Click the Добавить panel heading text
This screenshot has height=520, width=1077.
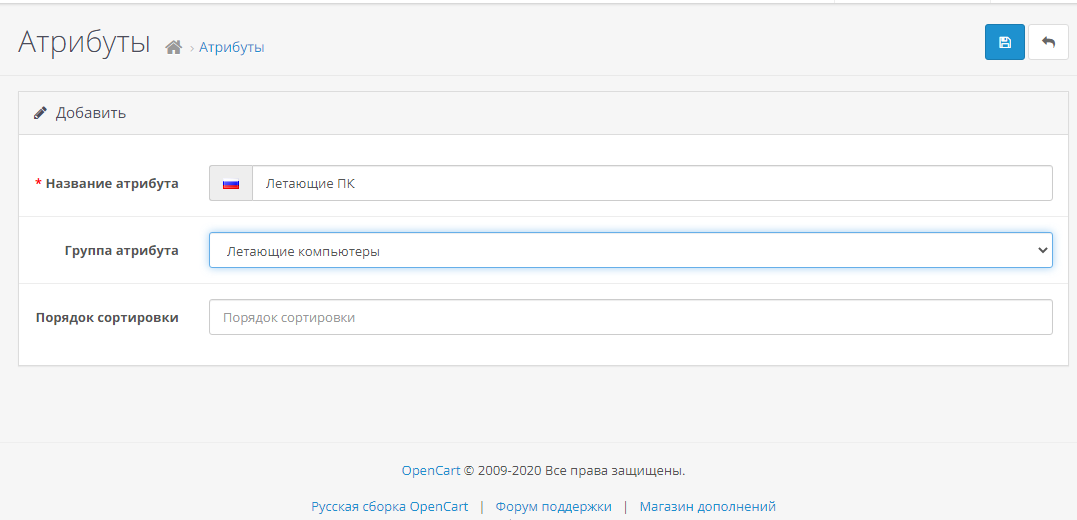click(x=90, y=113)
